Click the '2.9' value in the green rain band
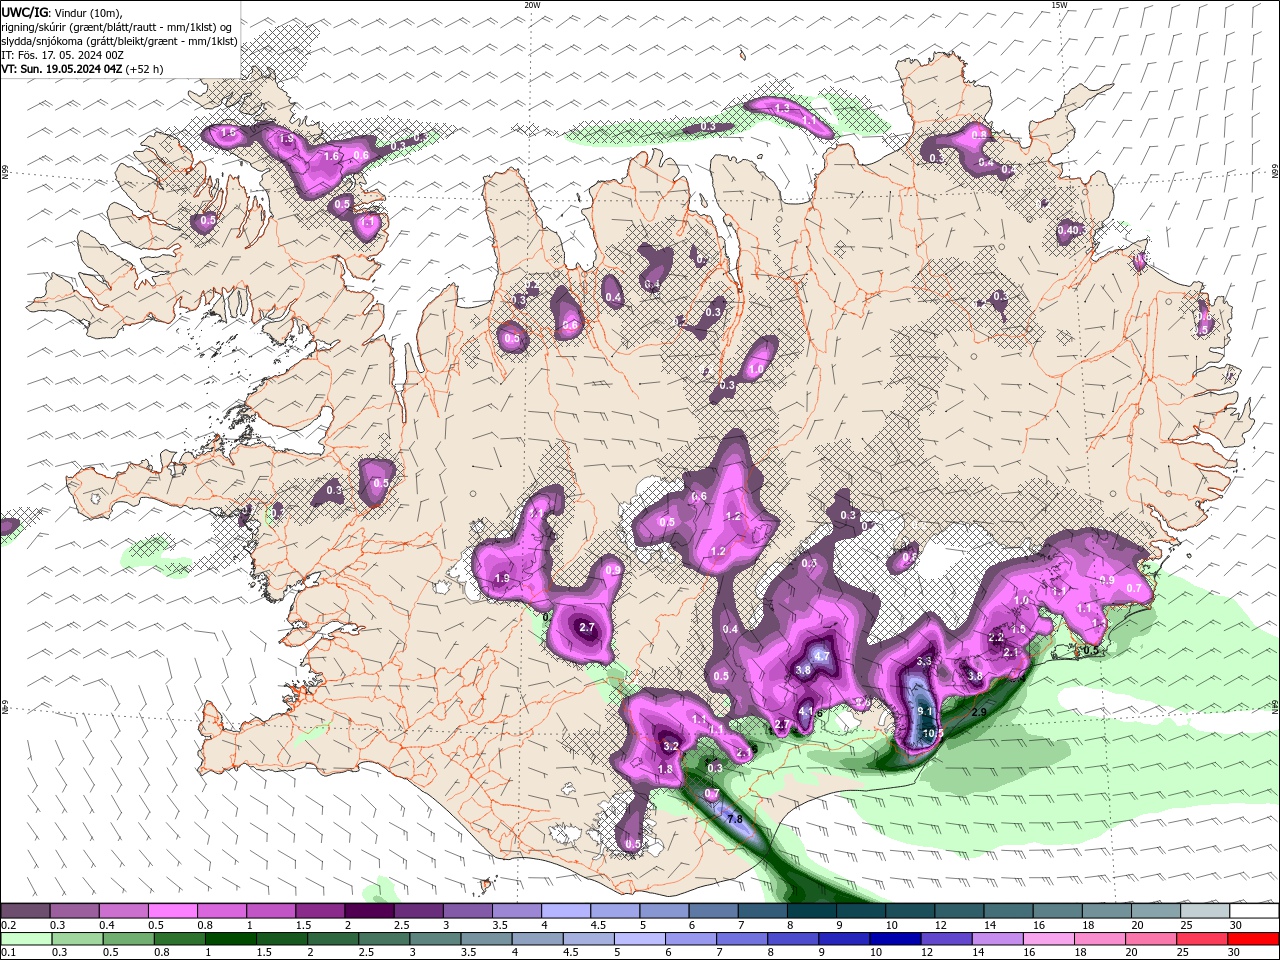This screenshot has width=1280, height=960. [x=979, y=712]
